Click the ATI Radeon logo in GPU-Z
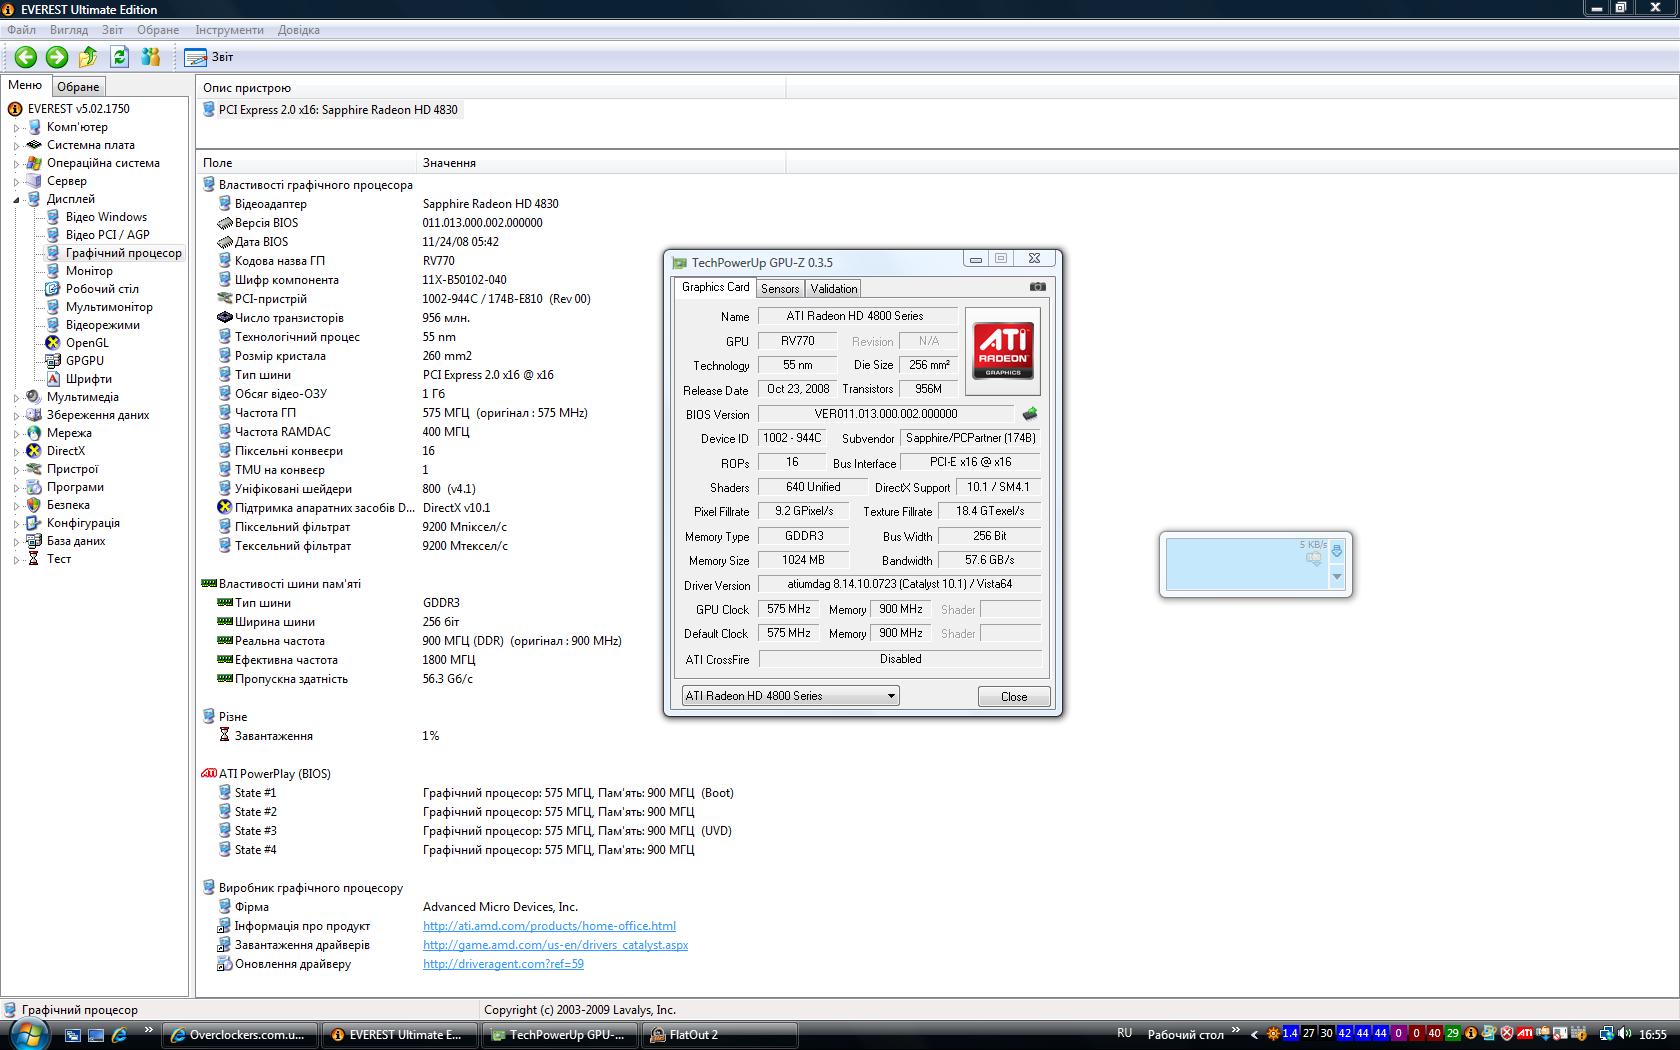This screenshot has width=1680, height=1050. click(x=1003, y=350)
